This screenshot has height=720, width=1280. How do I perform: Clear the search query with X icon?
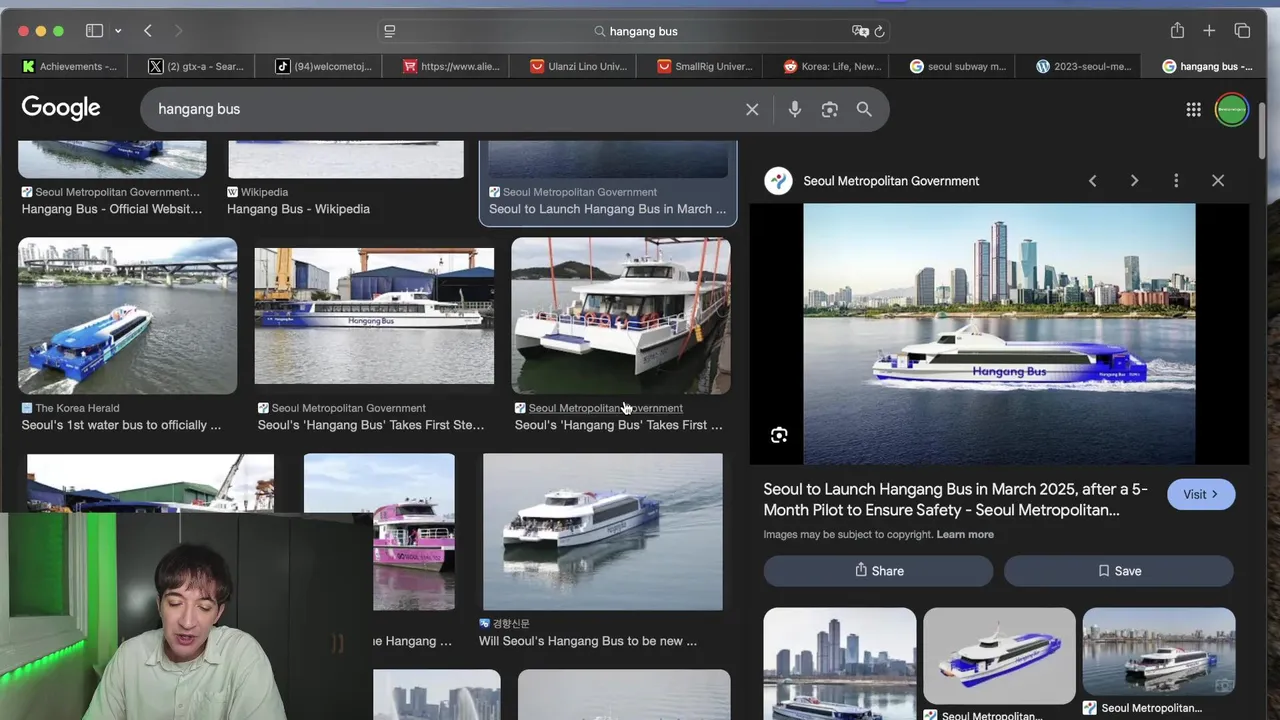(752, 109)
